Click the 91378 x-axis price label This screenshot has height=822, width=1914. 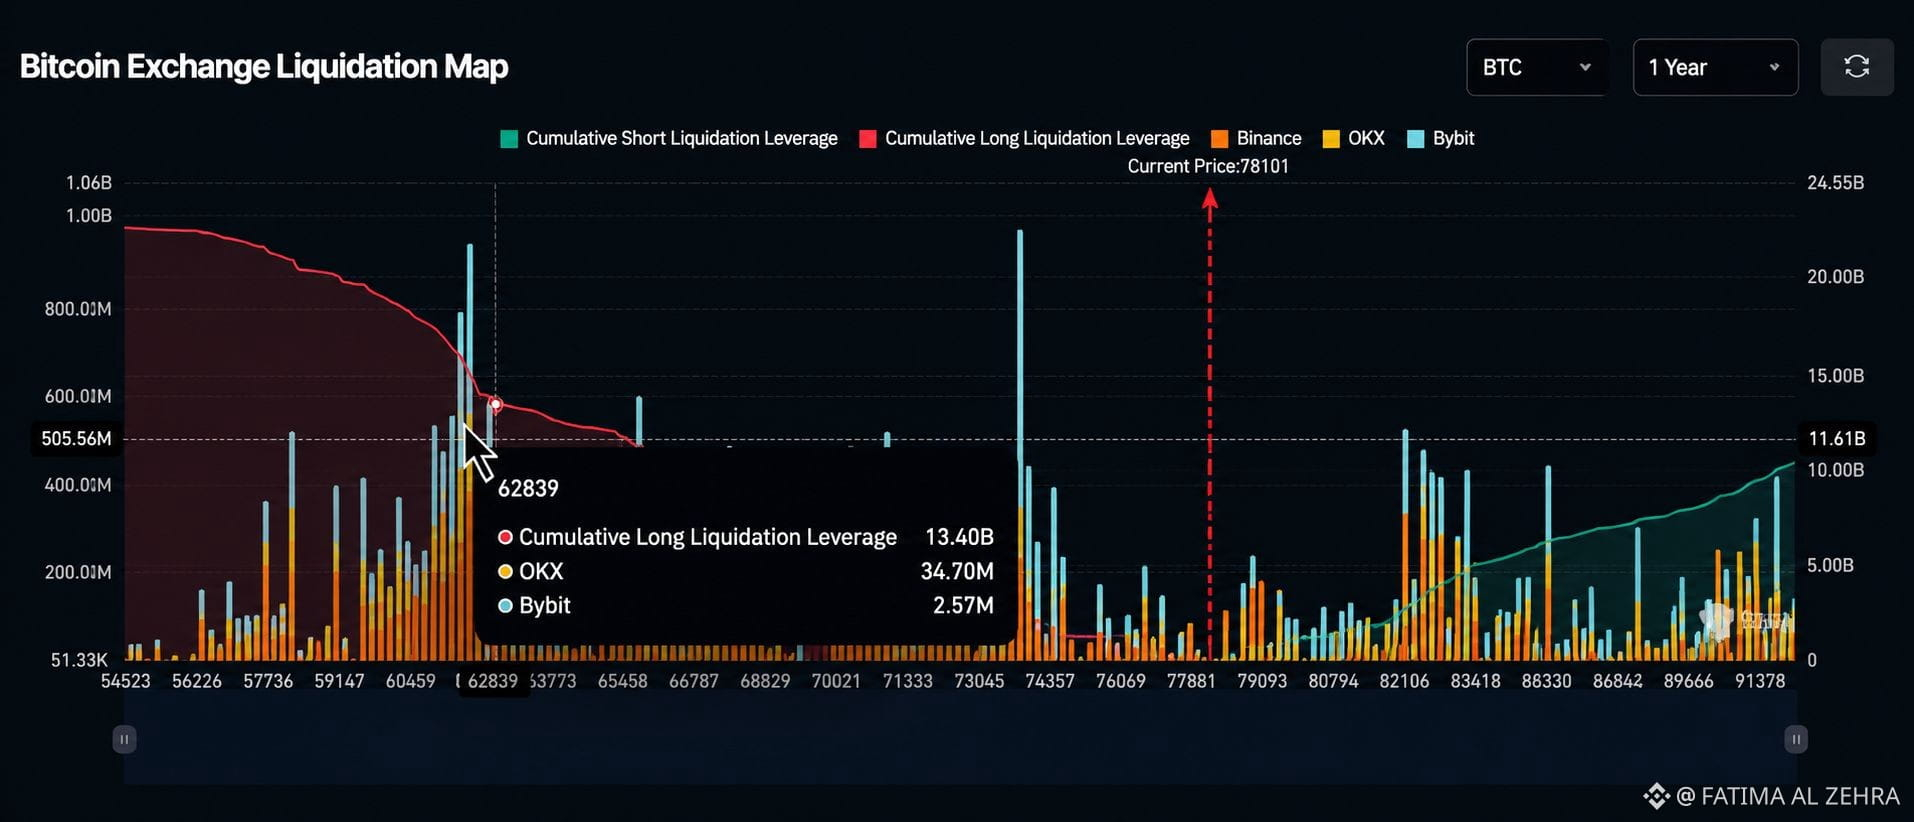1760,681
